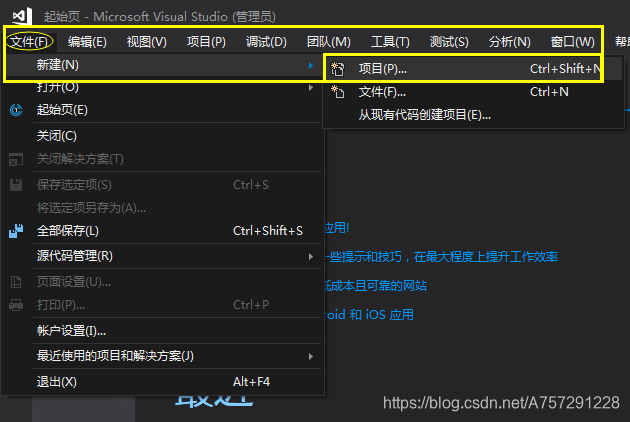The height and width of the screenshot is (422, 630).
Task: Open the 文件(F) menu
Action: (29, 41)
